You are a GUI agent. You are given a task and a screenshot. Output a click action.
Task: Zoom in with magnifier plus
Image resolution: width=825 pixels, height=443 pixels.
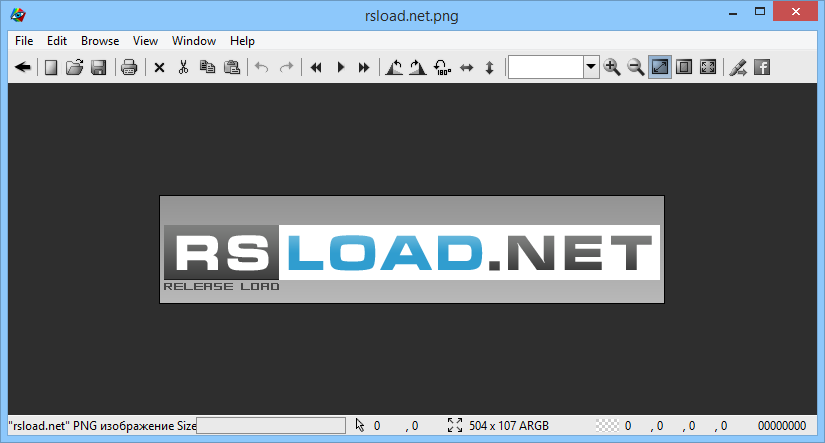(x=612, y=67)
